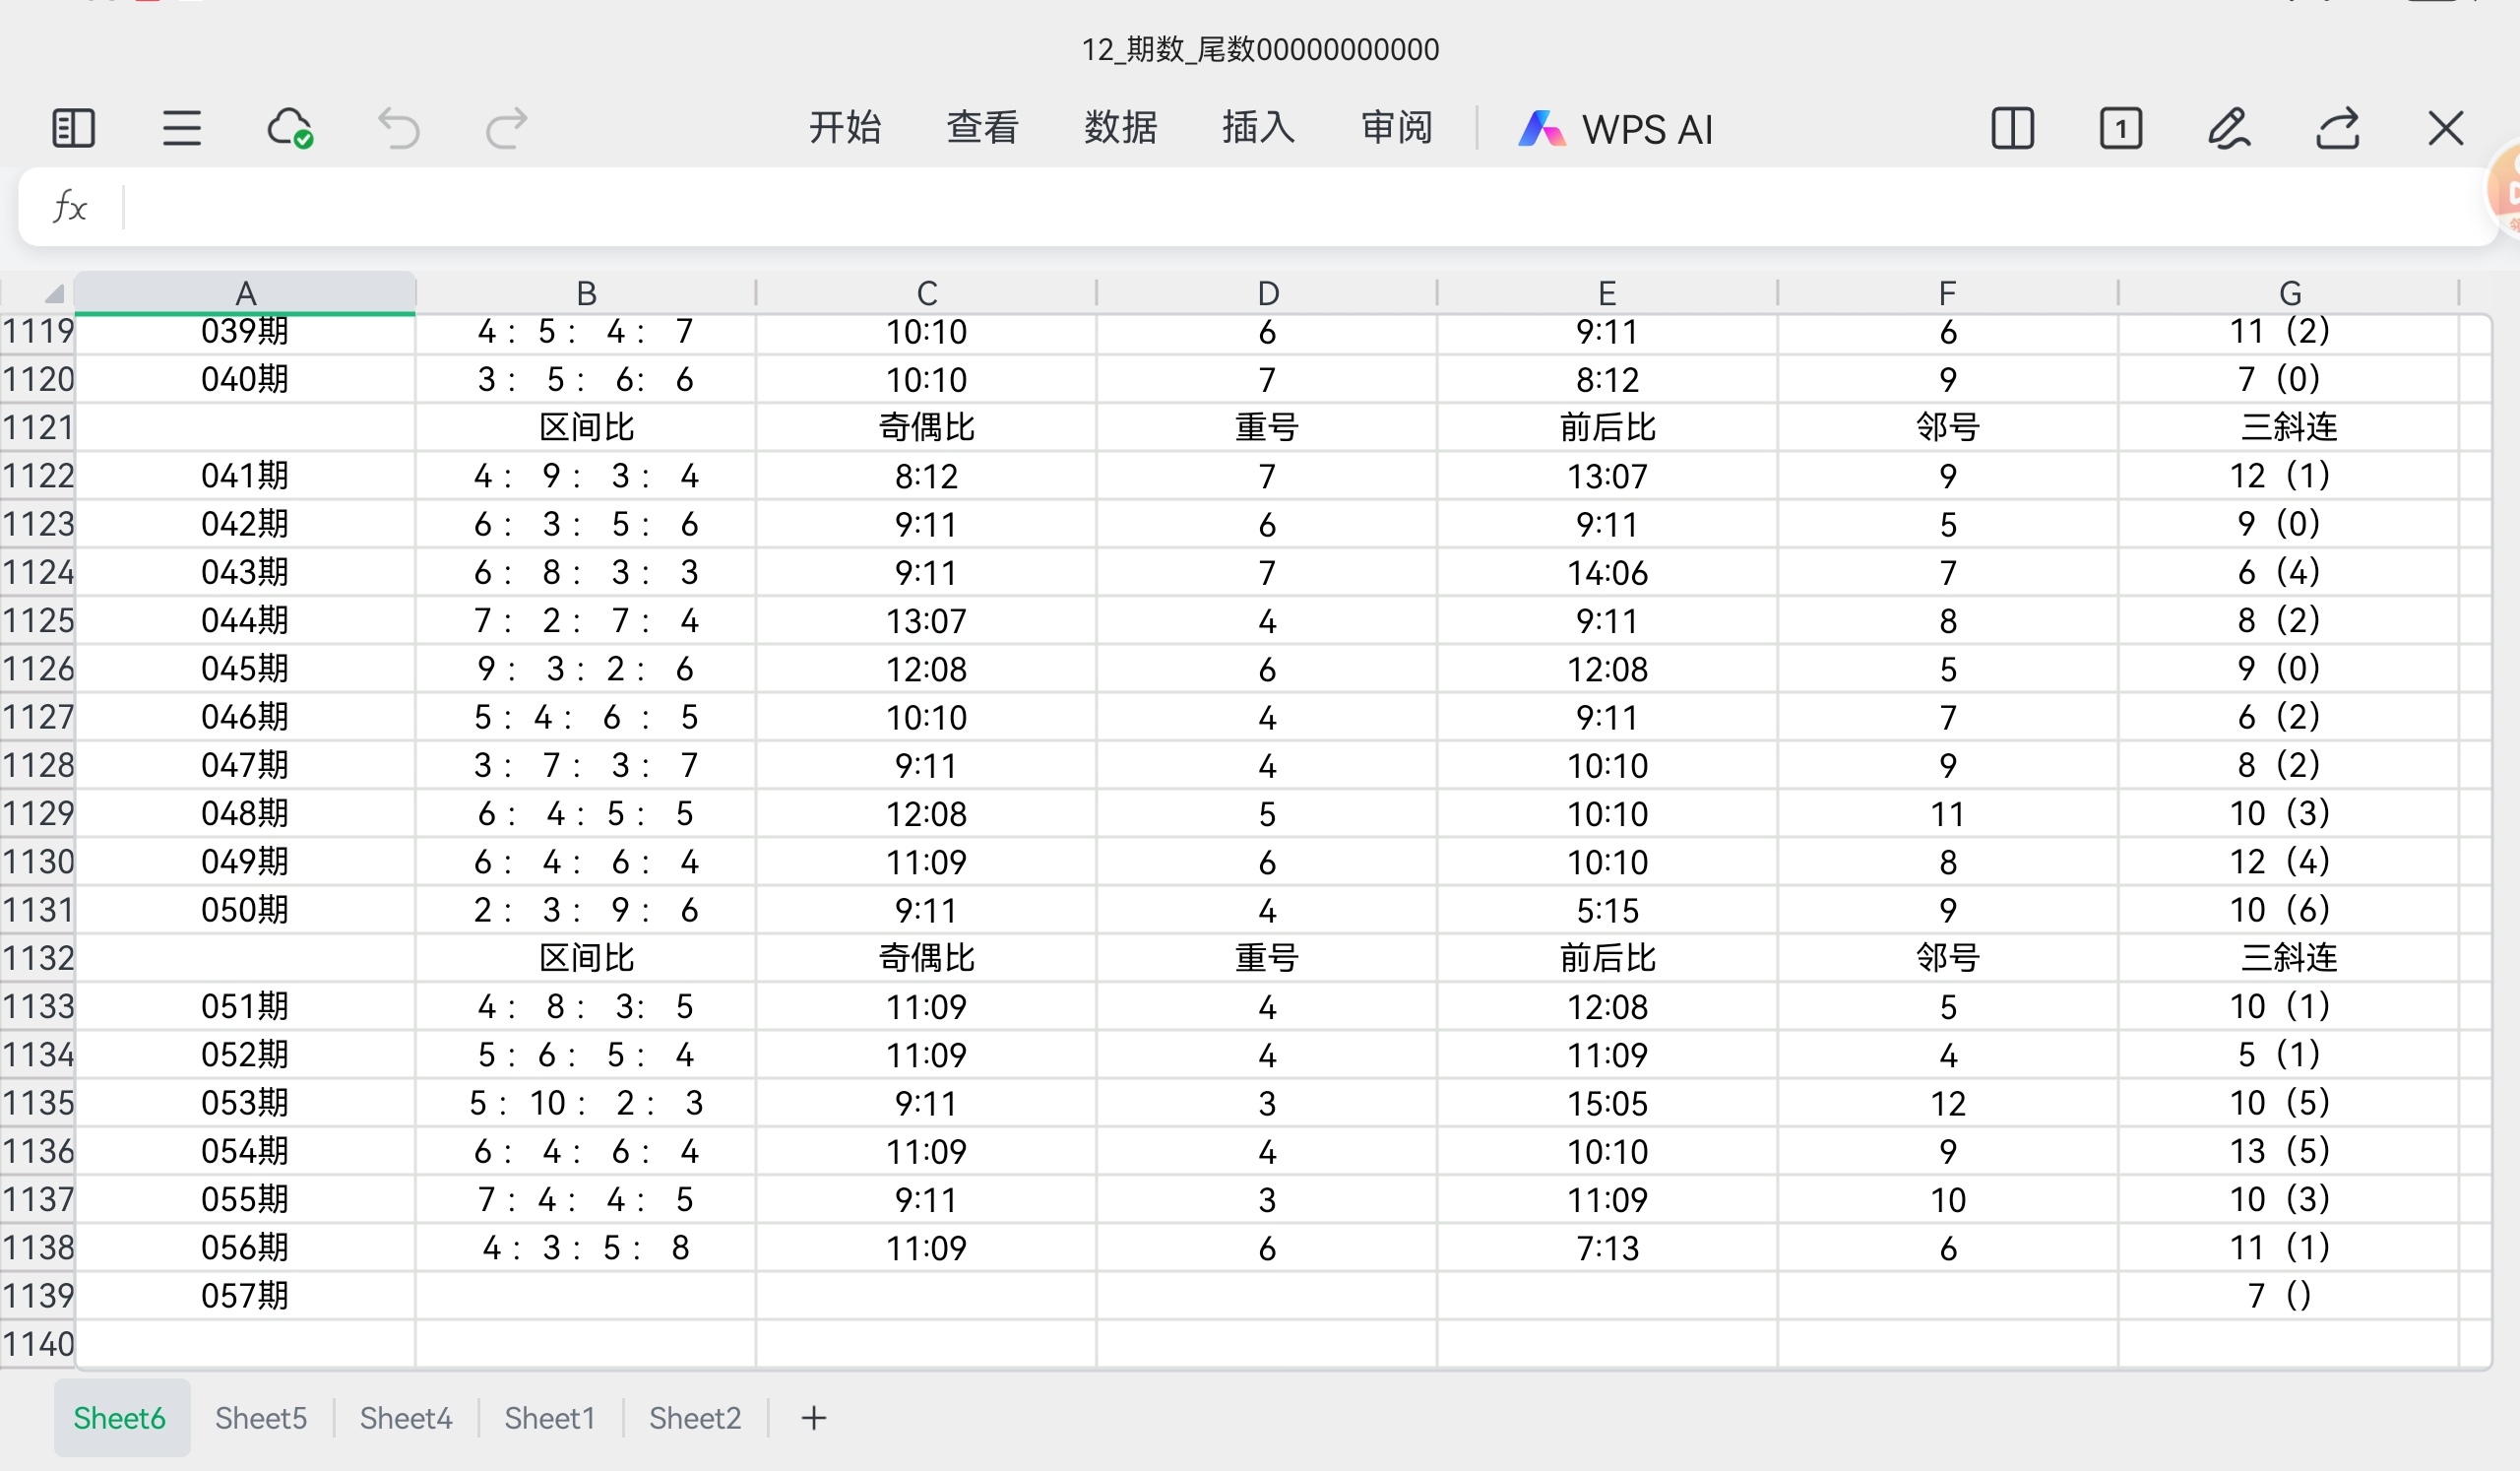Open the split view icon
The image size is (2520, 1471).
coord(2012,128)
